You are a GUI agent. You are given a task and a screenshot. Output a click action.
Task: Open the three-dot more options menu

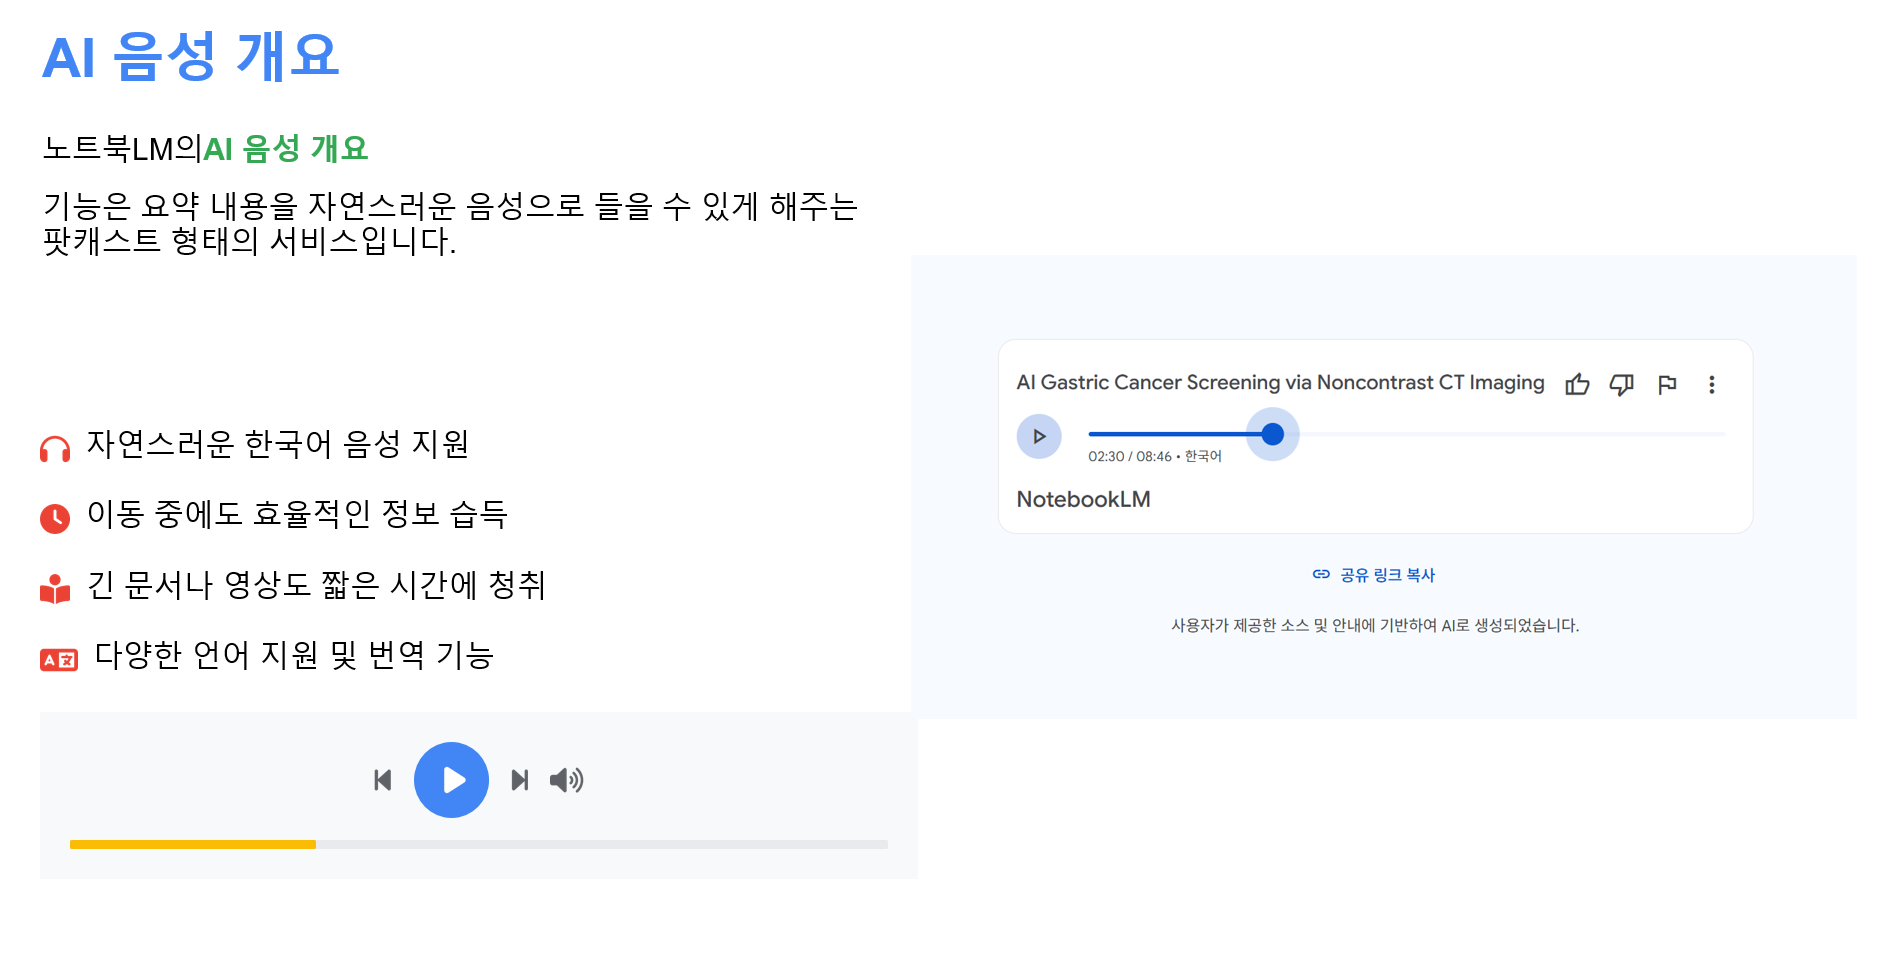(1711, 384)
